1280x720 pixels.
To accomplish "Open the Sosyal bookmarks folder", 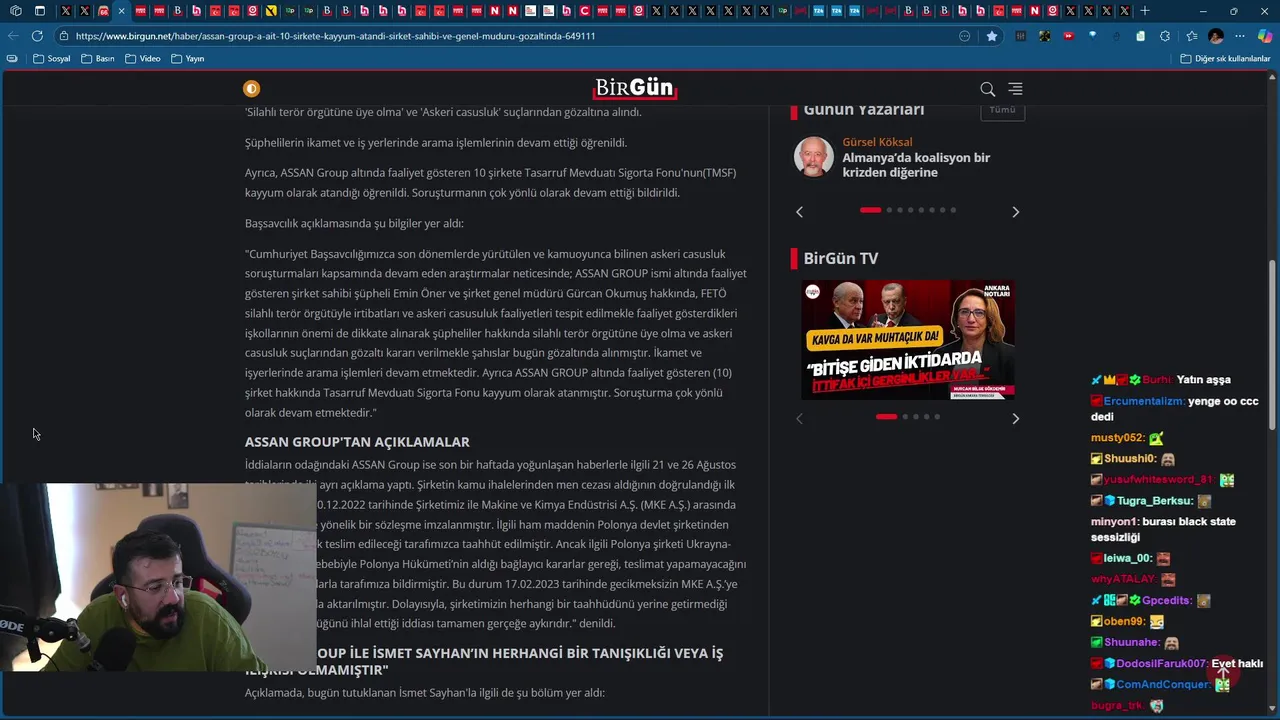I will 52,59.
